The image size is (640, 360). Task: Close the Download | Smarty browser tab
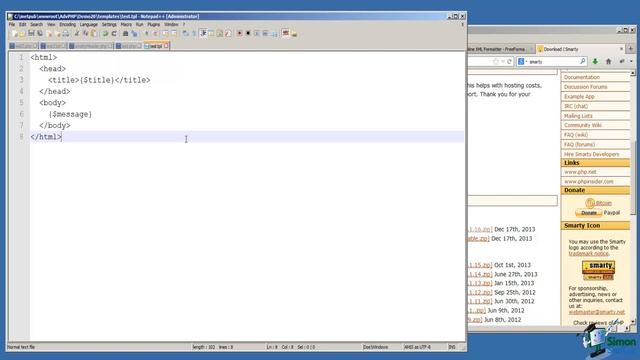pos(622,49)
